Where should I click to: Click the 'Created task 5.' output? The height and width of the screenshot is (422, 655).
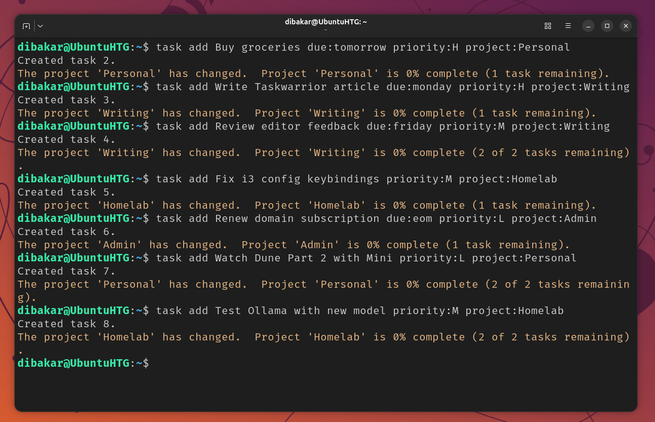click(66, 192)
